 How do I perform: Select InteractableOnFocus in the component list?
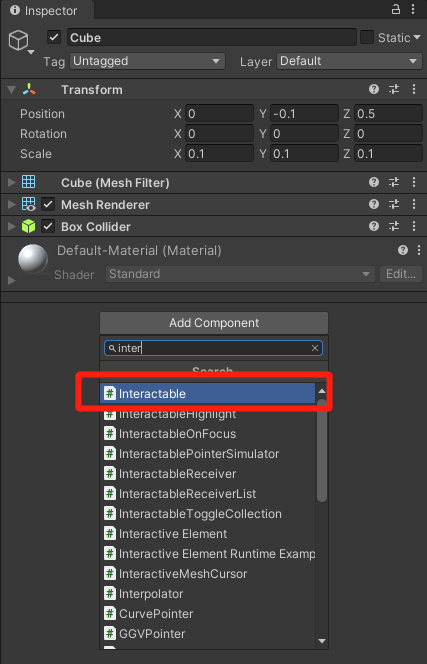point(208,434)
